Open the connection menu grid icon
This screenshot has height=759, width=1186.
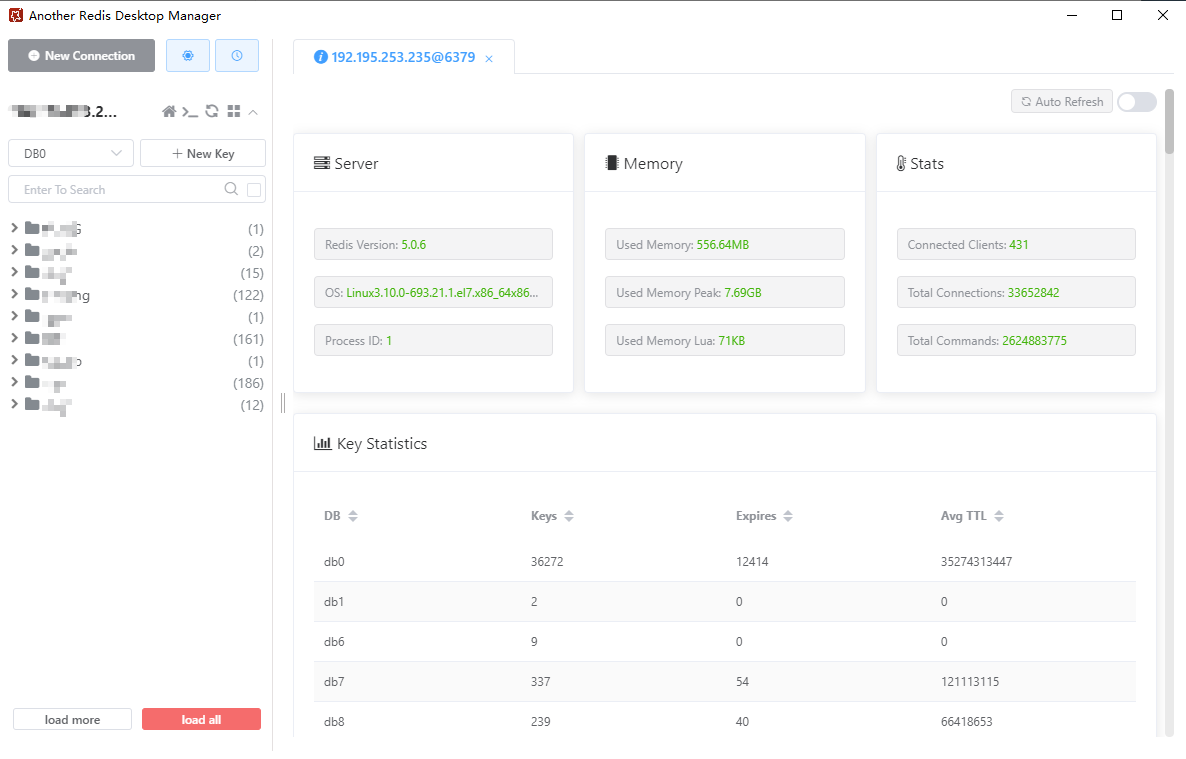[234, 111]
